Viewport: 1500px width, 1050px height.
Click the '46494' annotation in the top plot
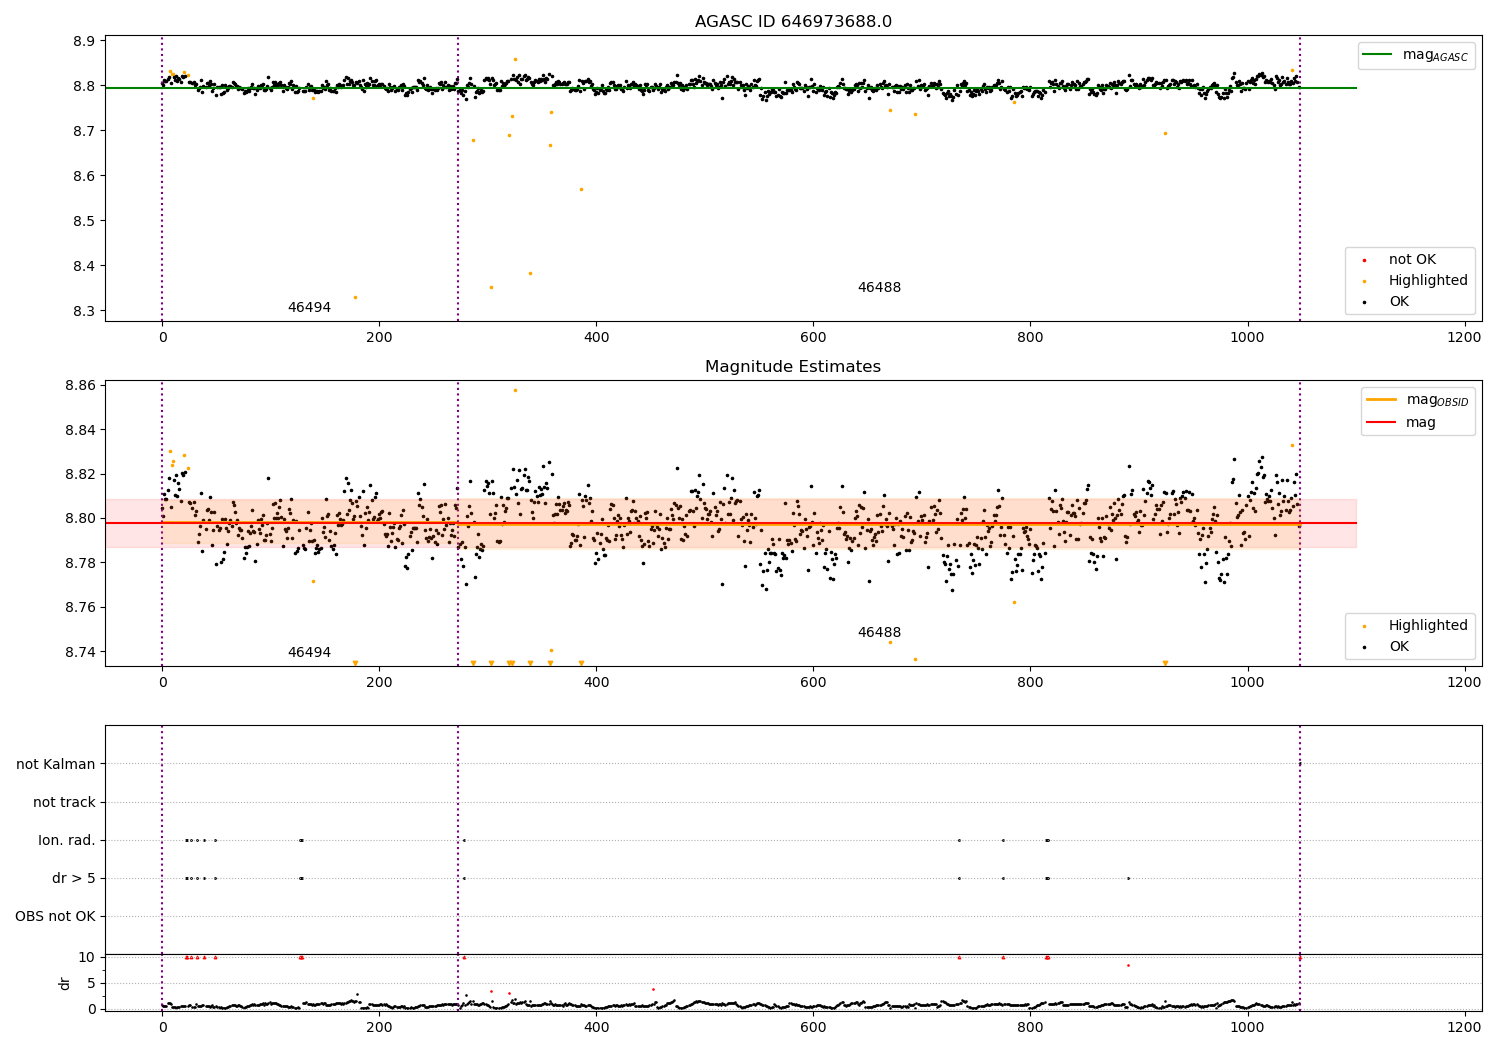tap(309, 308)
